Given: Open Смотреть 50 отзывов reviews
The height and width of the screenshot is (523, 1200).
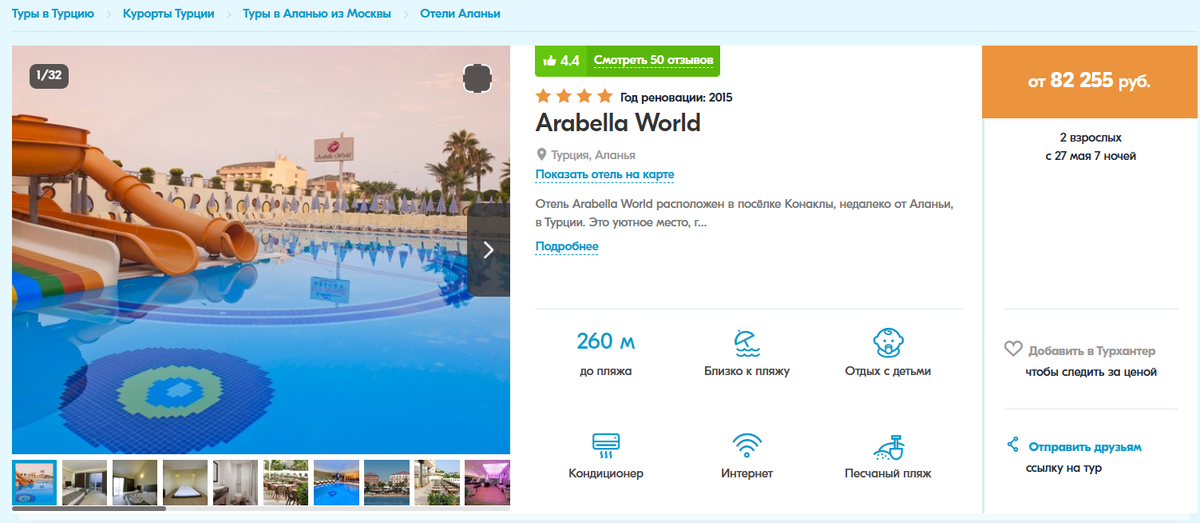Looking at the screenshot, I should pyautogui.click(x=653, y=60).
